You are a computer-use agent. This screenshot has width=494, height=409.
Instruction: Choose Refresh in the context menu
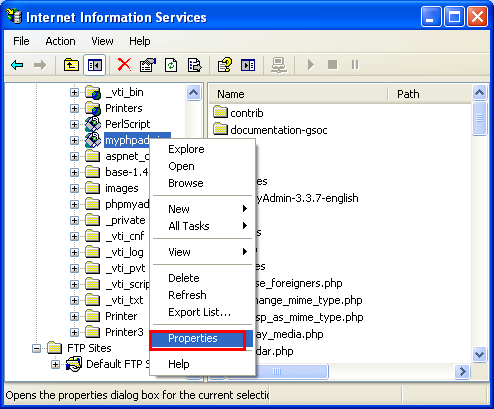tap(203, 295)
